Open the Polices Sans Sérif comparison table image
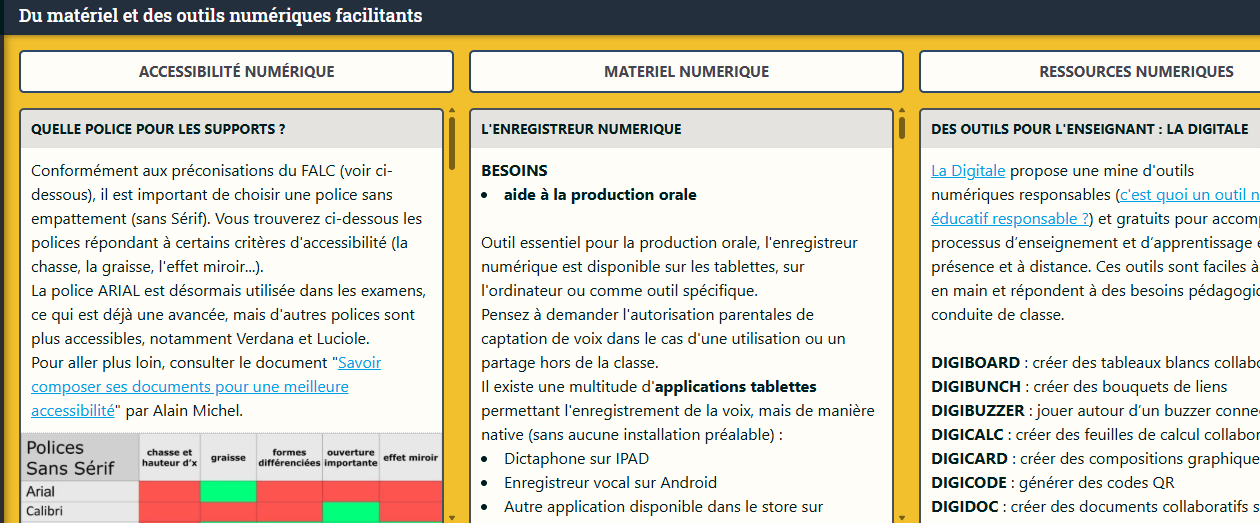Screen dimensions: 1260x523 230,478
